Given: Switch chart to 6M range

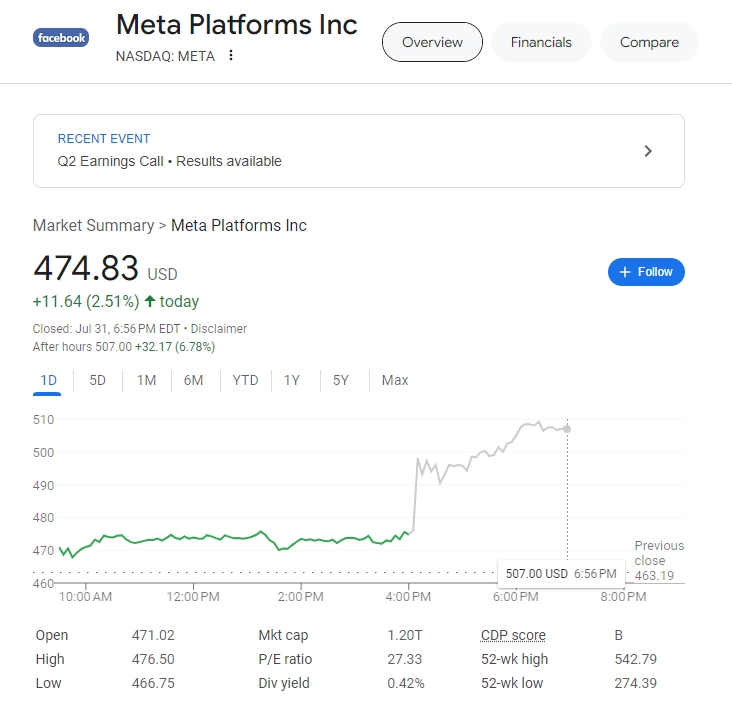Looking at the screenshot, I should click(193, 380).
